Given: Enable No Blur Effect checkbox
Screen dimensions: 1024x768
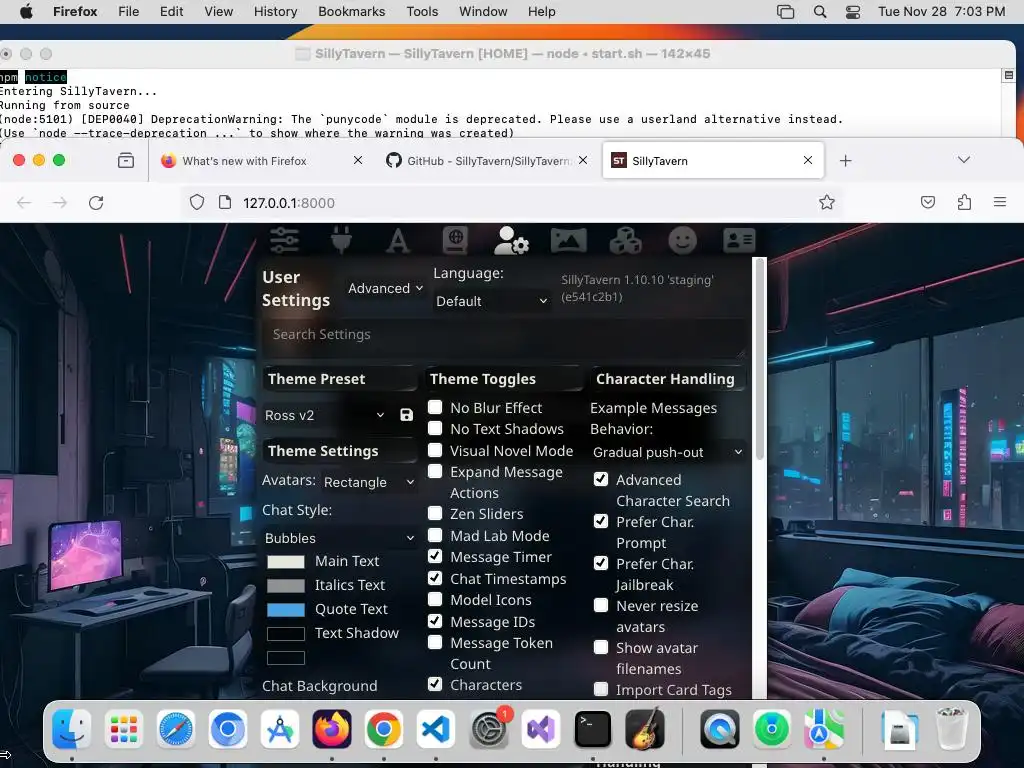Looking at the screenshot, I should [435, 408].
